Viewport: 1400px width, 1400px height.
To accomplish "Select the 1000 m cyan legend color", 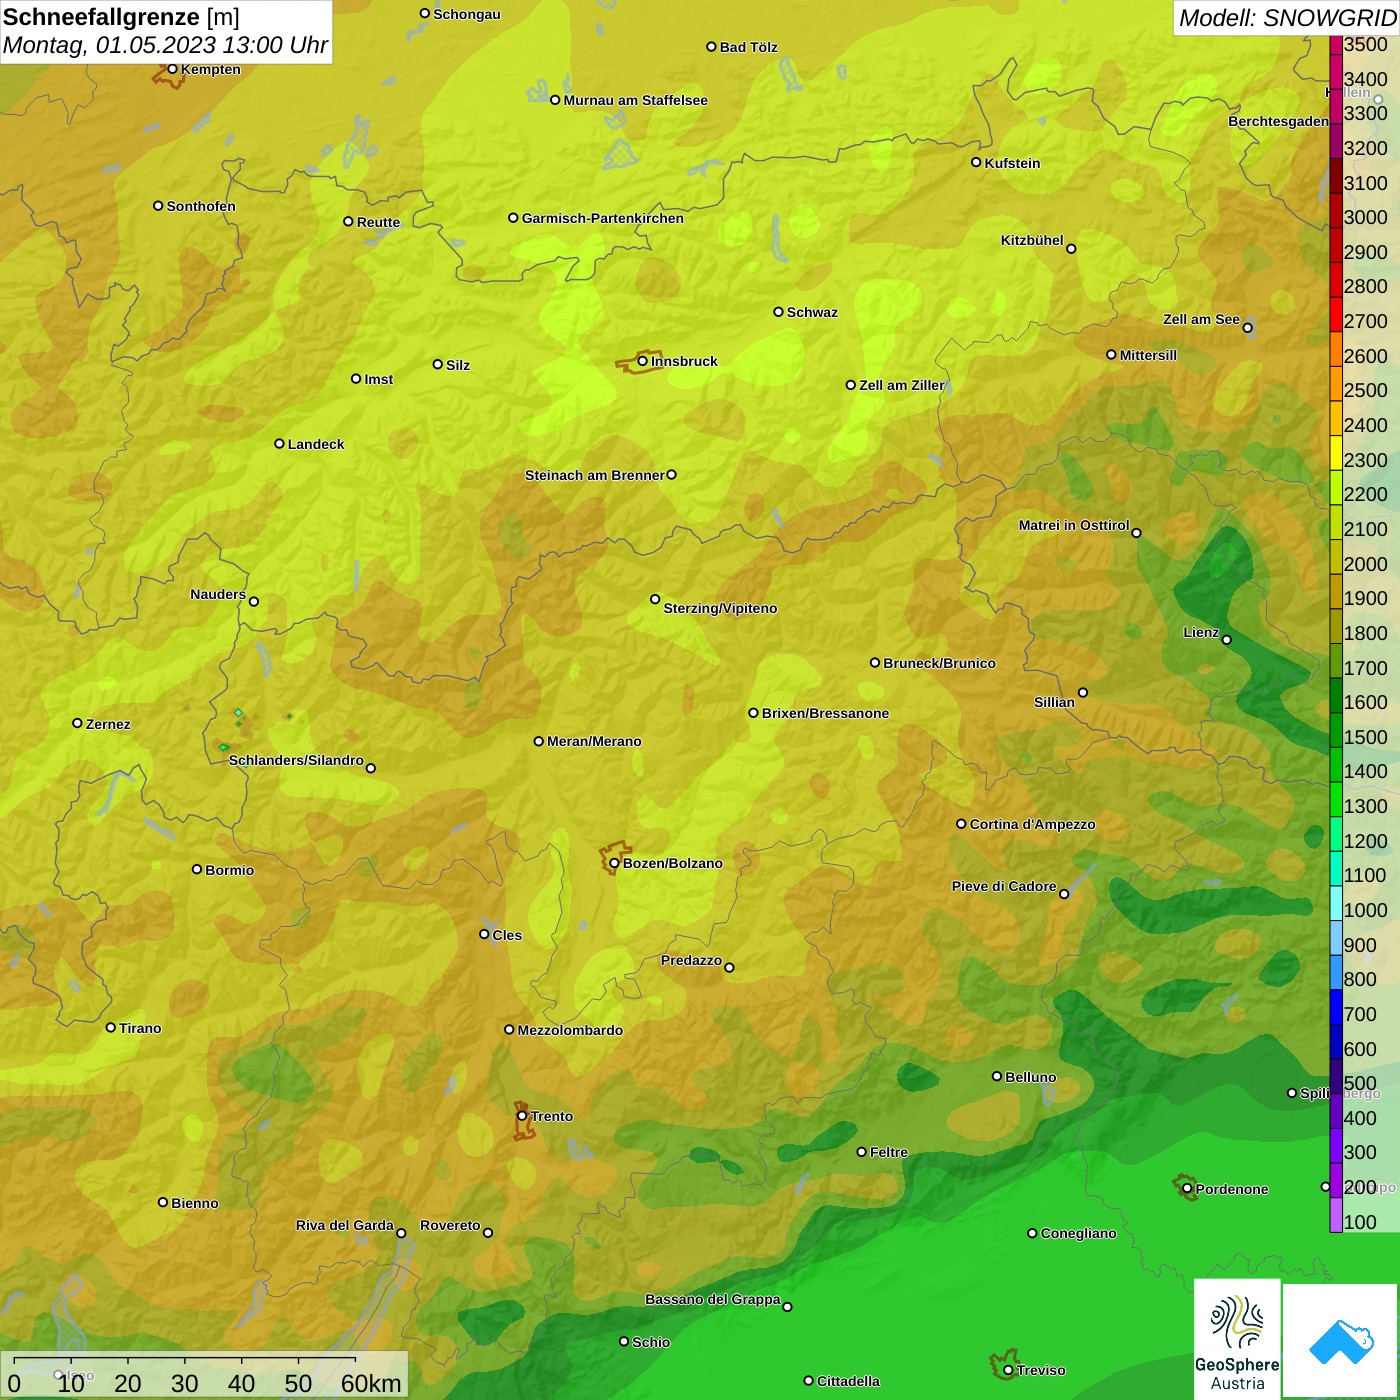I will (1336, 903).
